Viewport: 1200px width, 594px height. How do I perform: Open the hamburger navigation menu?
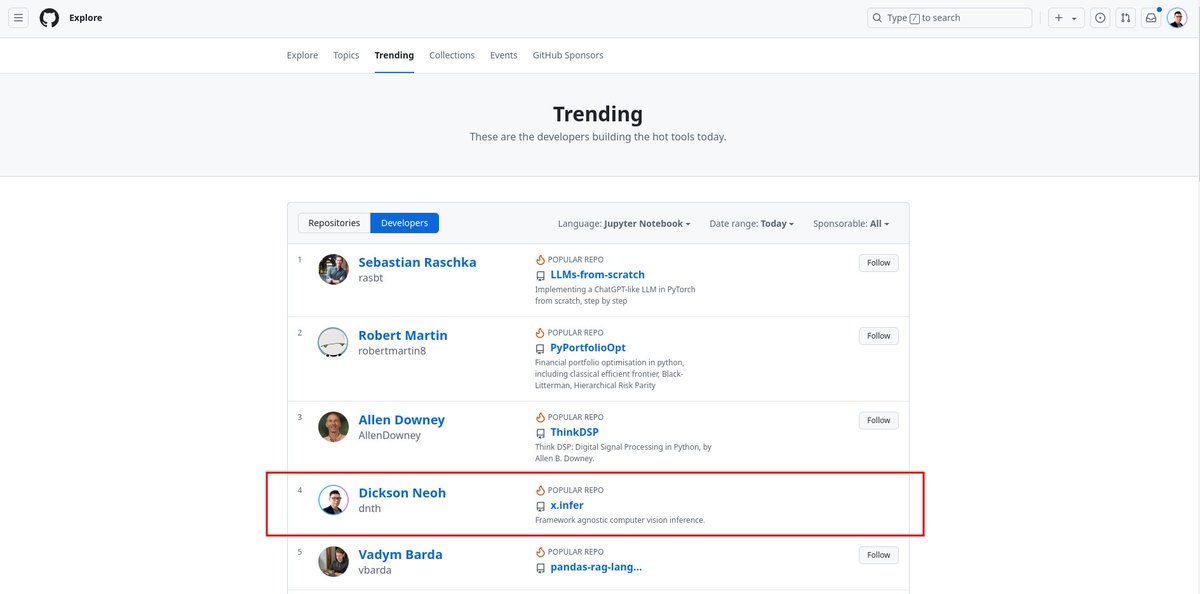[19, 18]
